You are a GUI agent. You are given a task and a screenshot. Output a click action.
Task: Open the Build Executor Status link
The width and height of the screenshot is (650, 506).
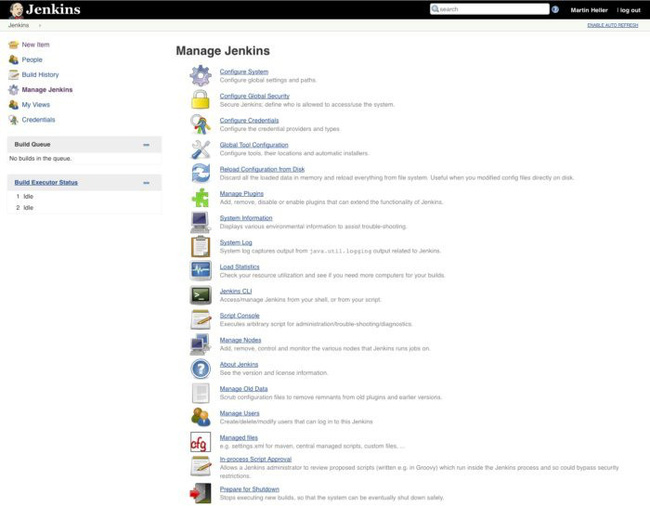[46, 182]
